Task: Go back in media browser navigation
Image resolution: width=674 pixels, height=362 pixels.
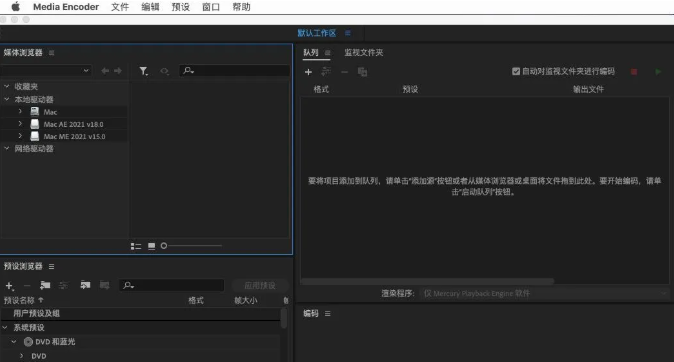Action: coord(105,71)
